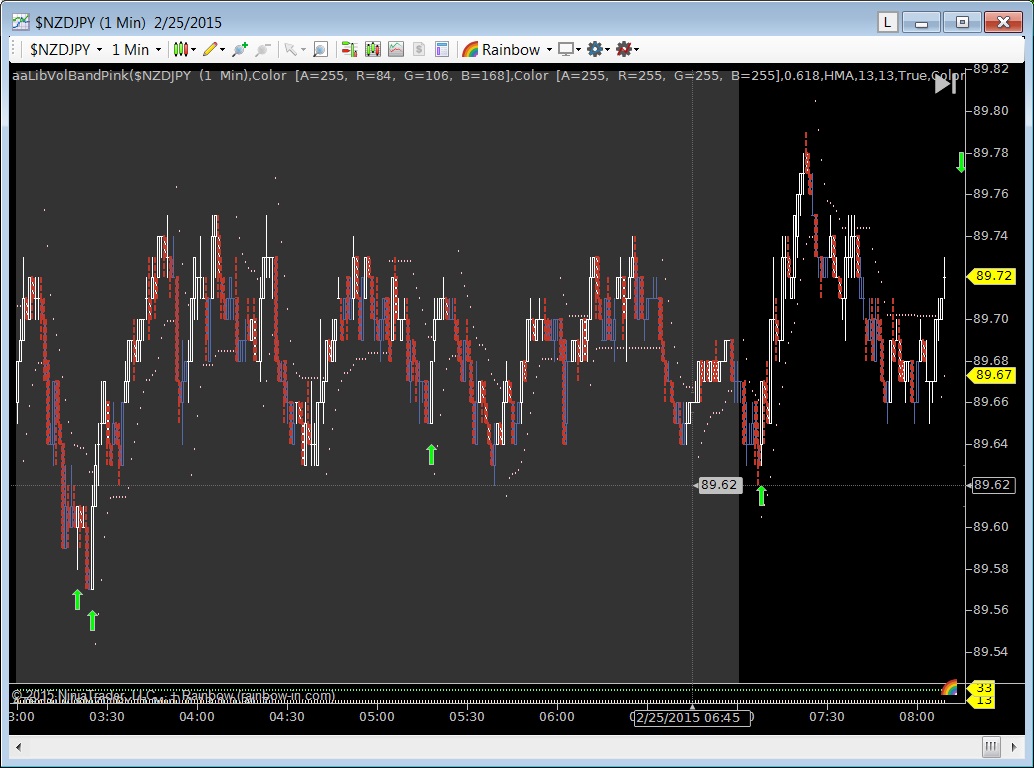The height and width of the screenshot is (768, 1034).
Task: Click the yellow 33 indicator marker
Action: (982, 688)
